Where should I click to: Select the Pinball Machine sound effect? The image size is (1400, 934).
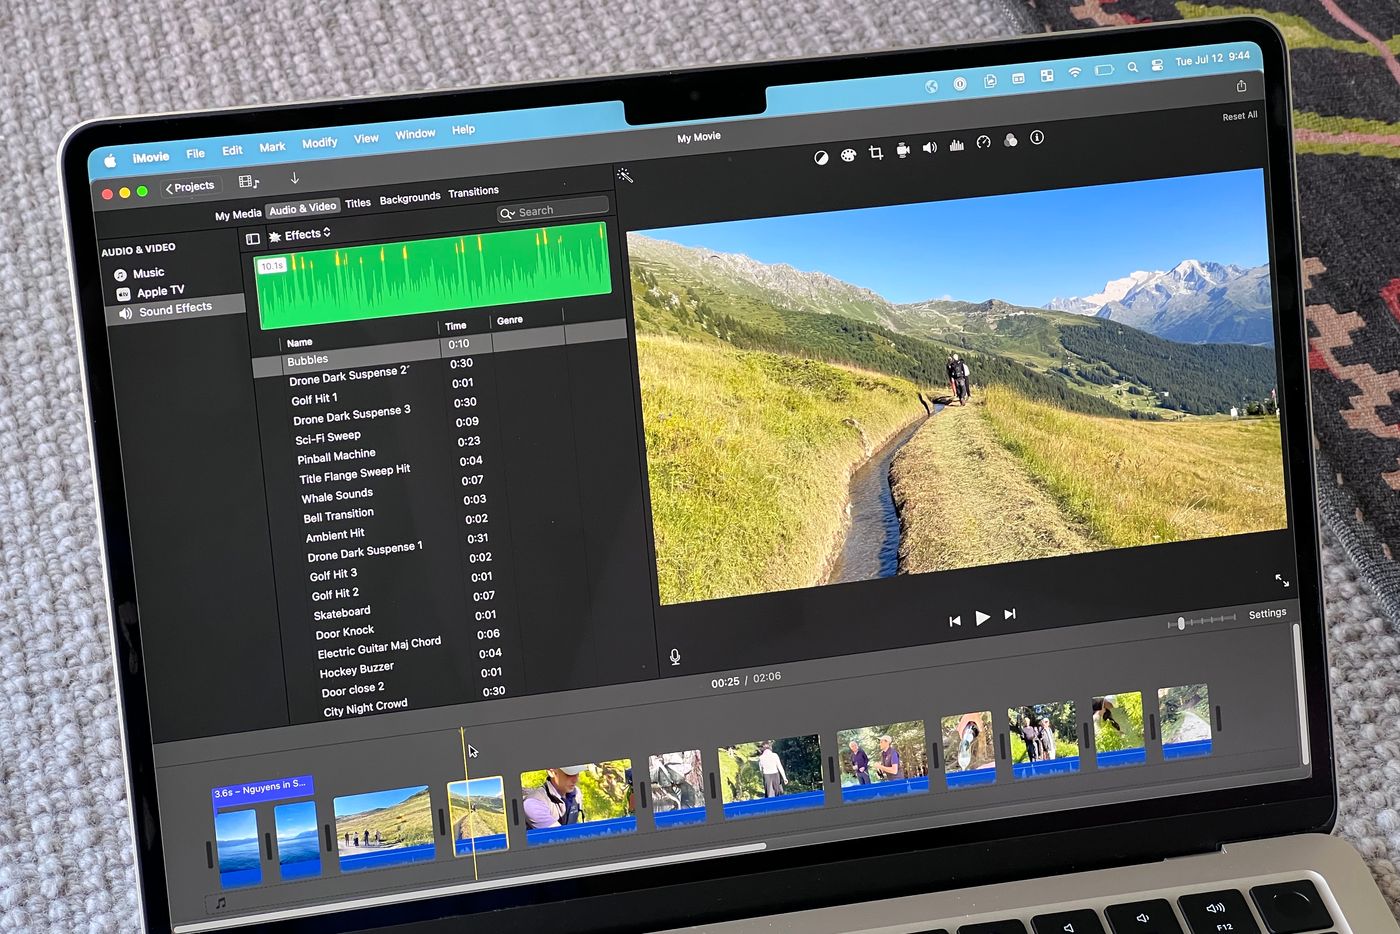336,456
